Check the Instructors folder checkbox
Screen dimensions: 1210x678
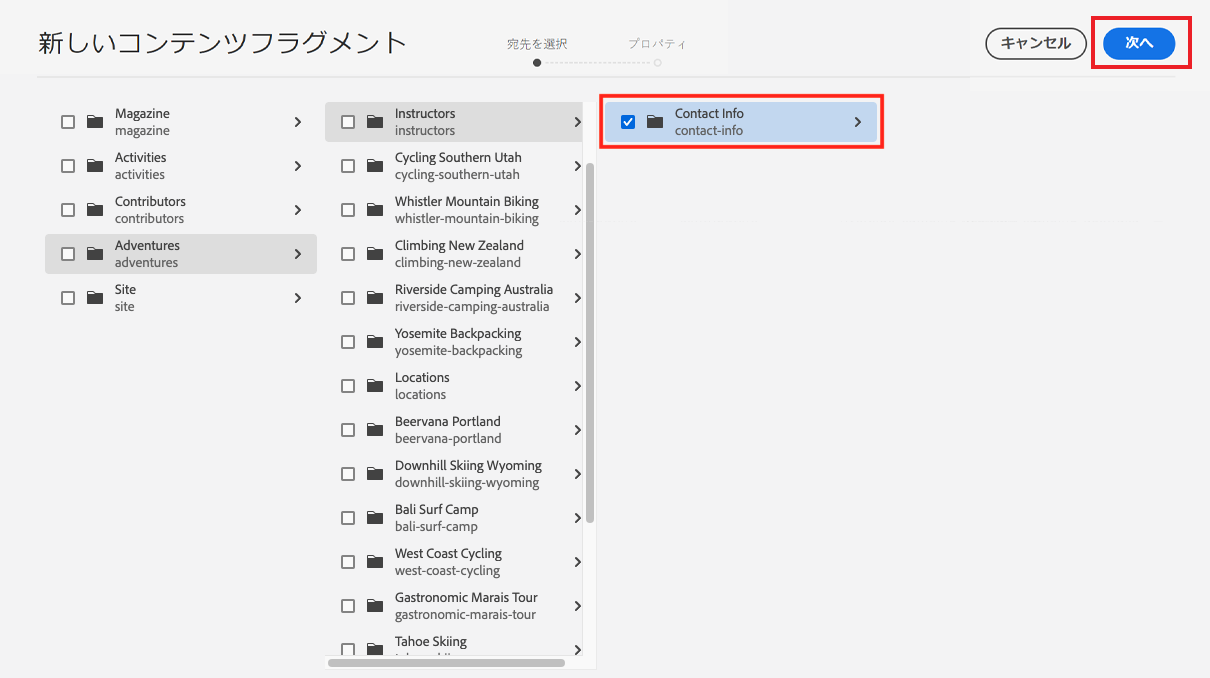click(x=348, y=122)
